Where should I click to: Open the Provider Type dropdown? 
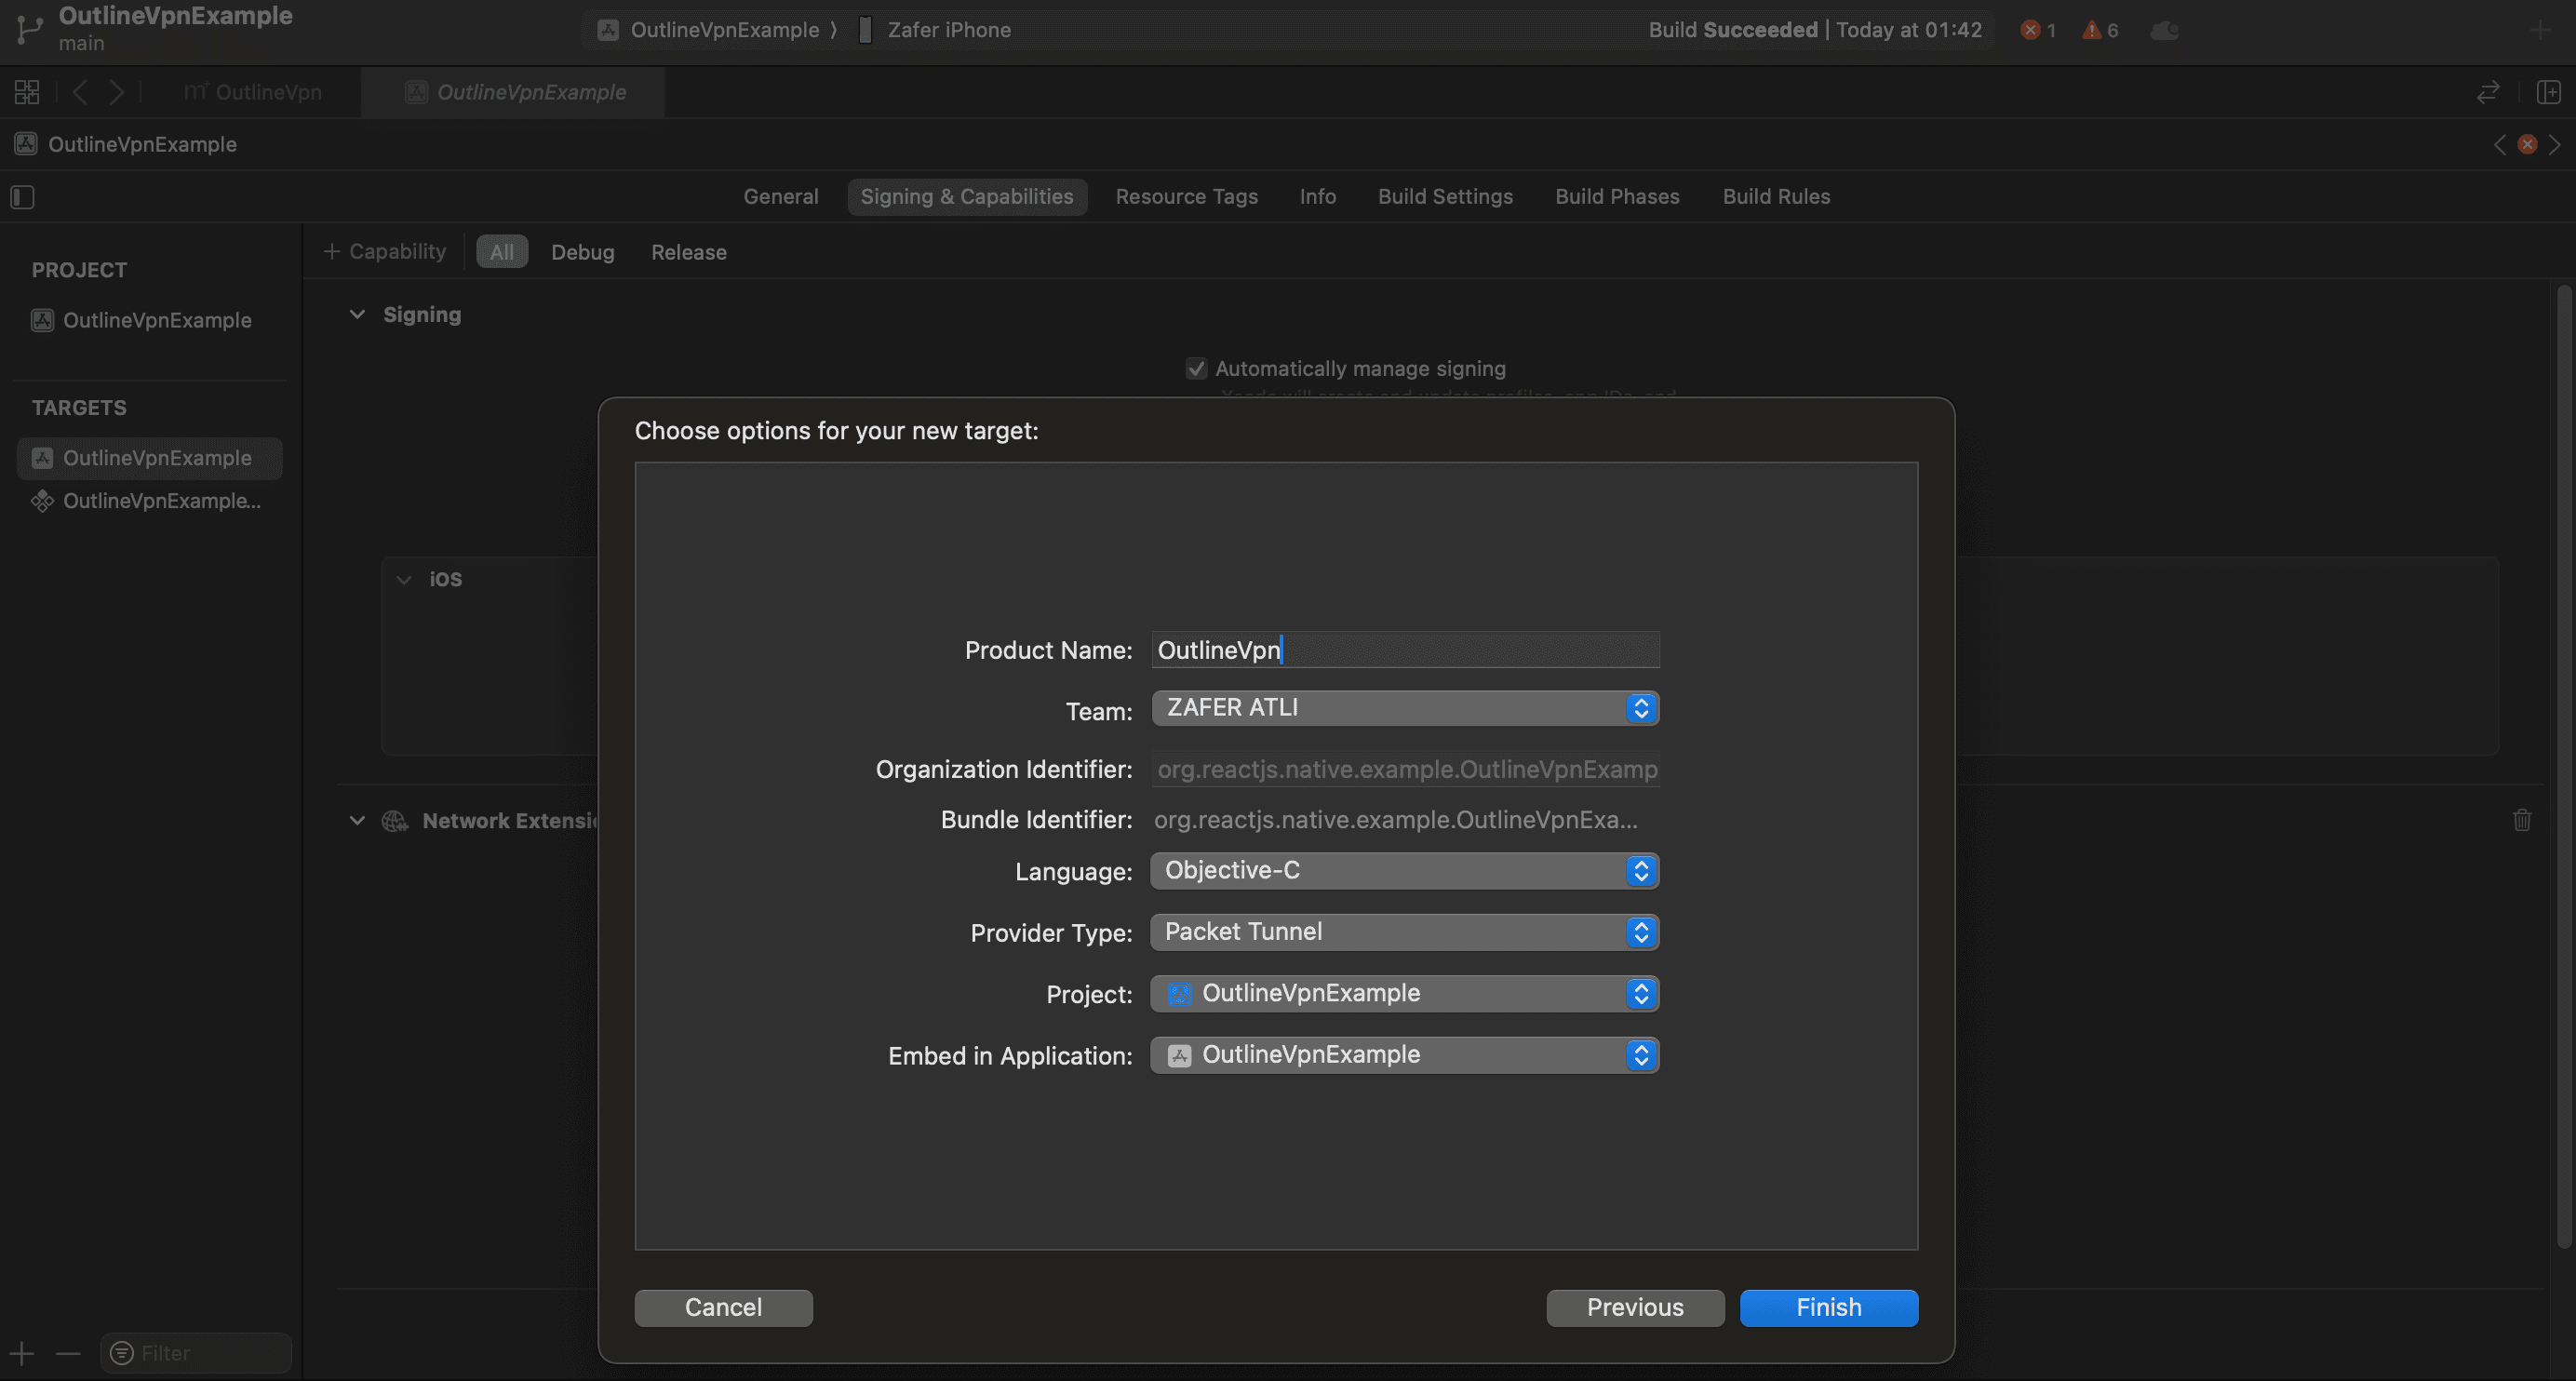coord(1404,932)
